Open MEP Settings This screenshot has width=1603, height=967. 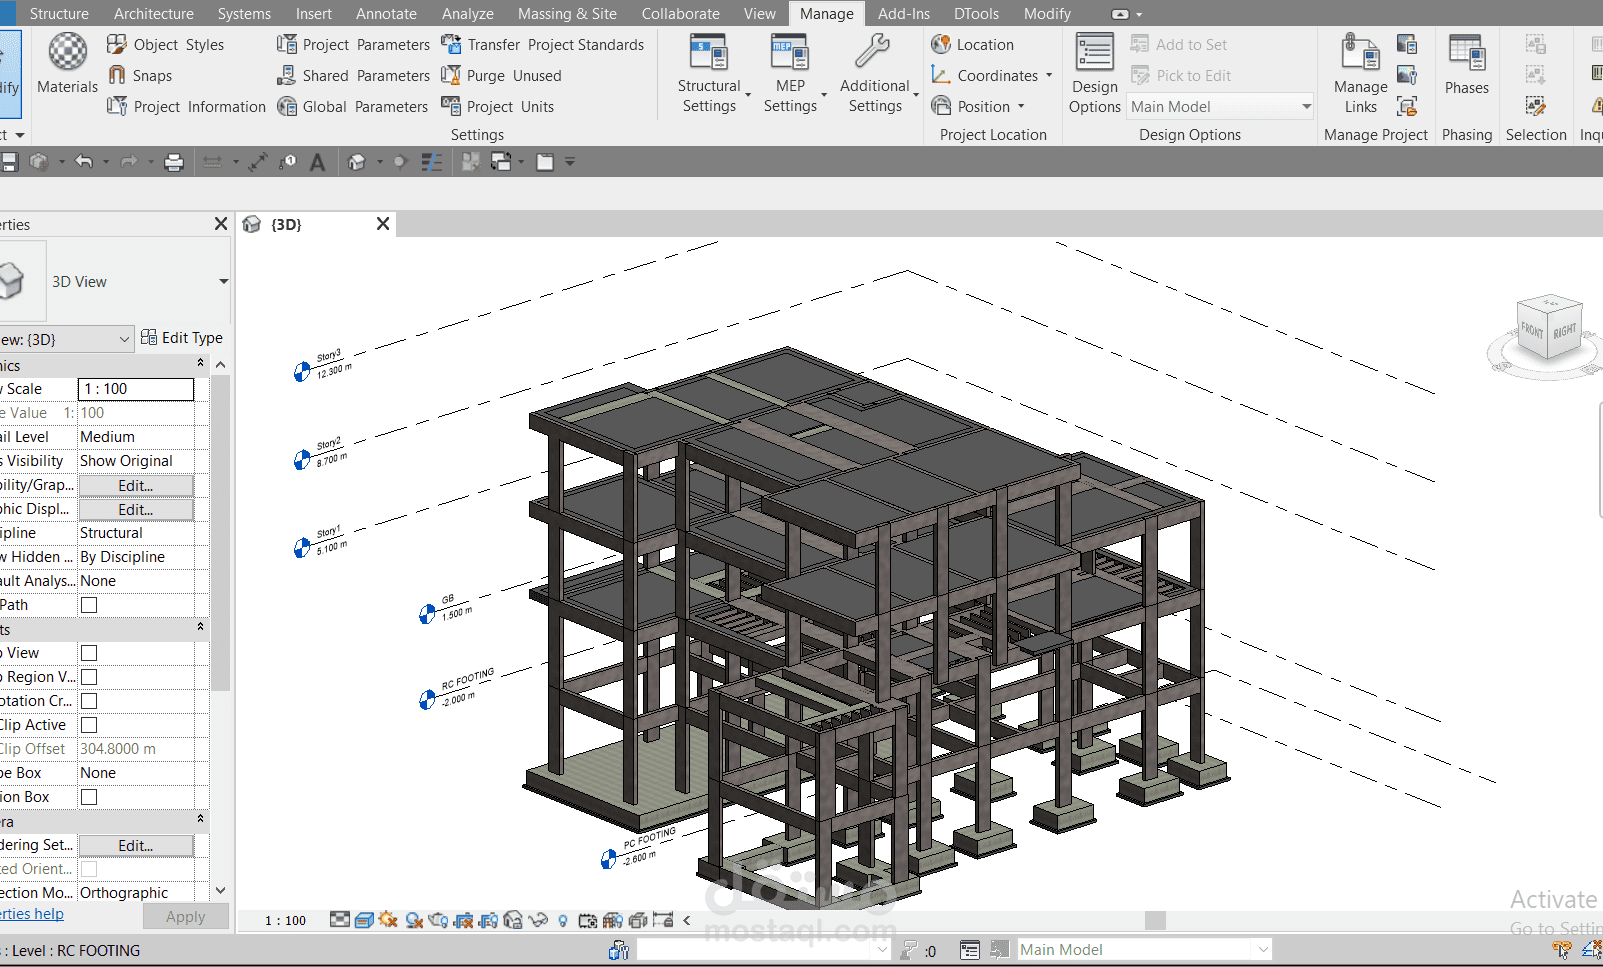pos(790,74)
